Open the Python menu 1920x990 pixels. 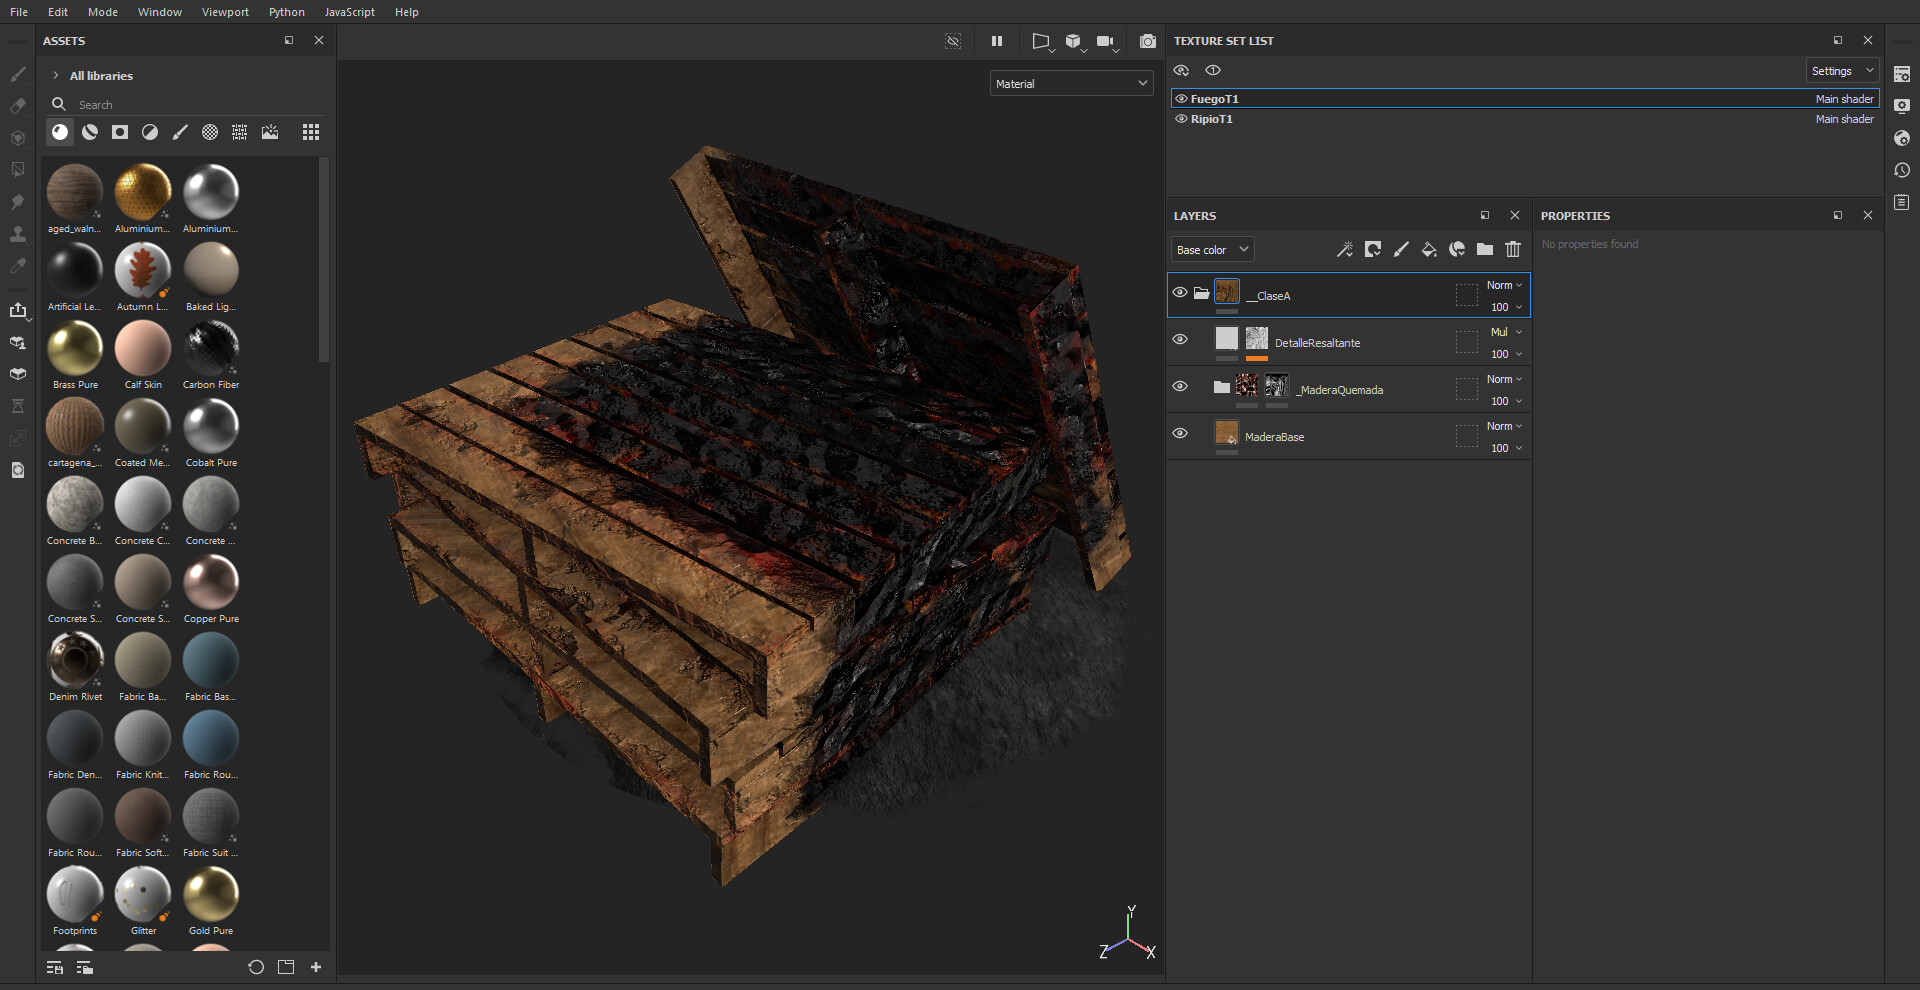point(286,12)
